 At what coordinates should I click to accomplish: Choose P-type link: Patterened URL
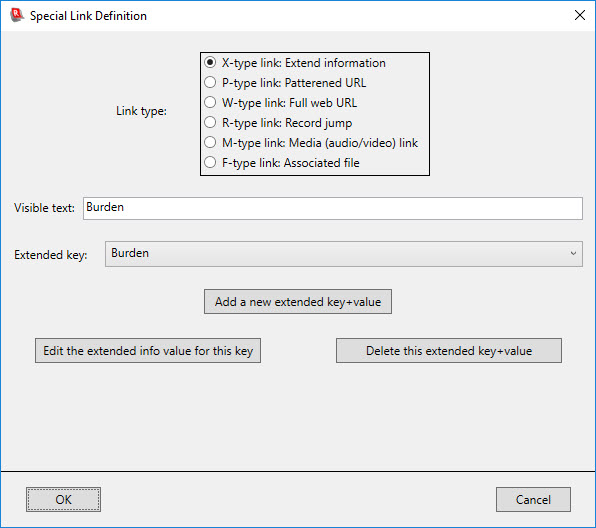[285, 83]
